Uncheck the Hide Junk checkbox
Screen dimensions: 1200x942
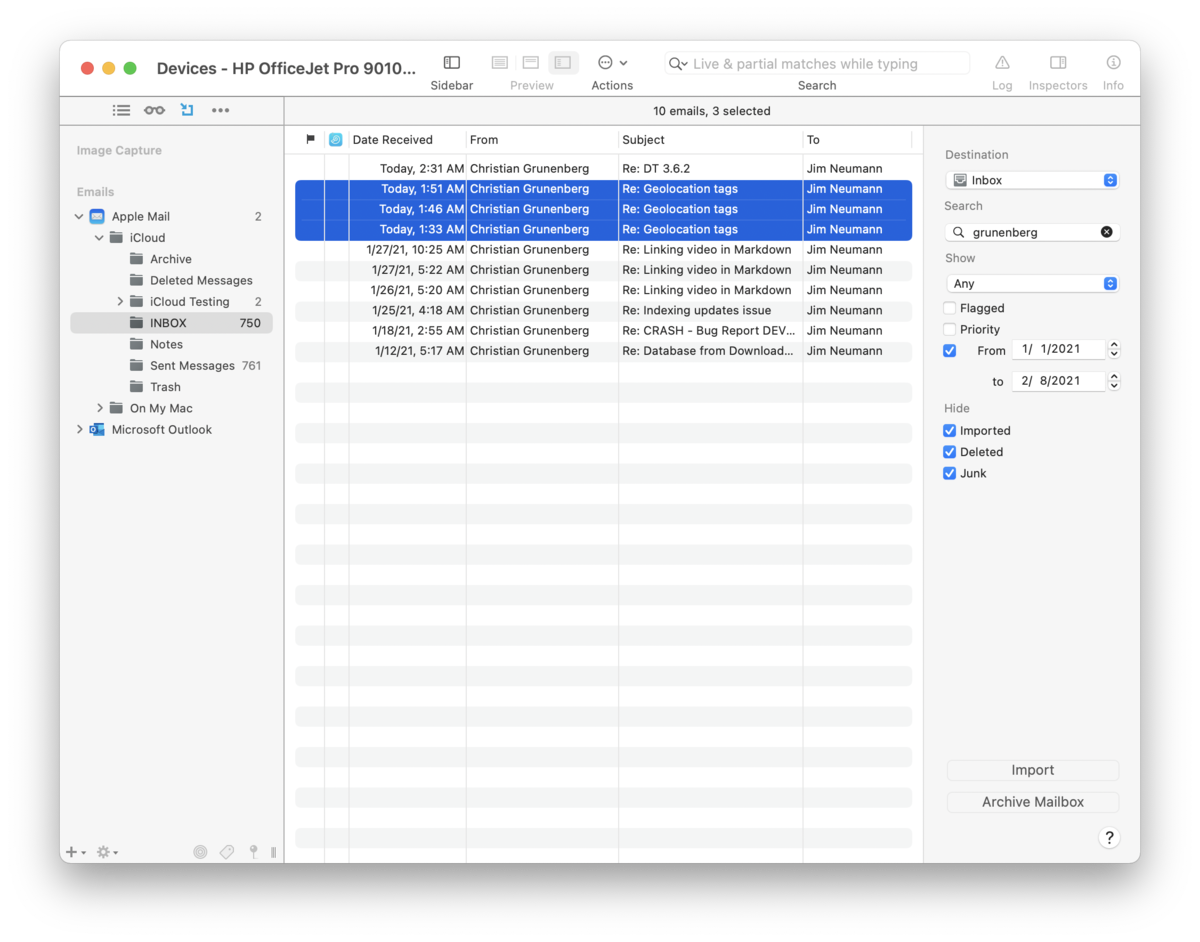[950, 473]
